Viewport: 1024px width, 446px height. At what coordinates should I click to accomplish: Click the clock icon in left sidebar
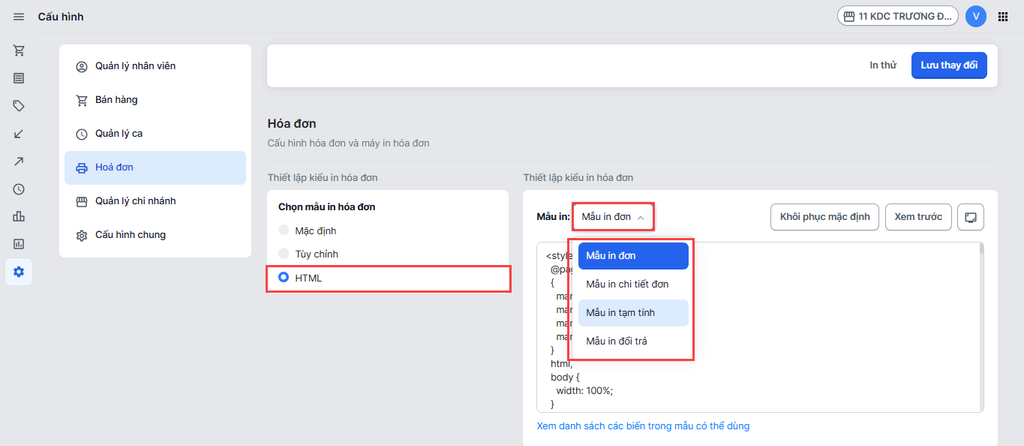[x=19, y=189]
